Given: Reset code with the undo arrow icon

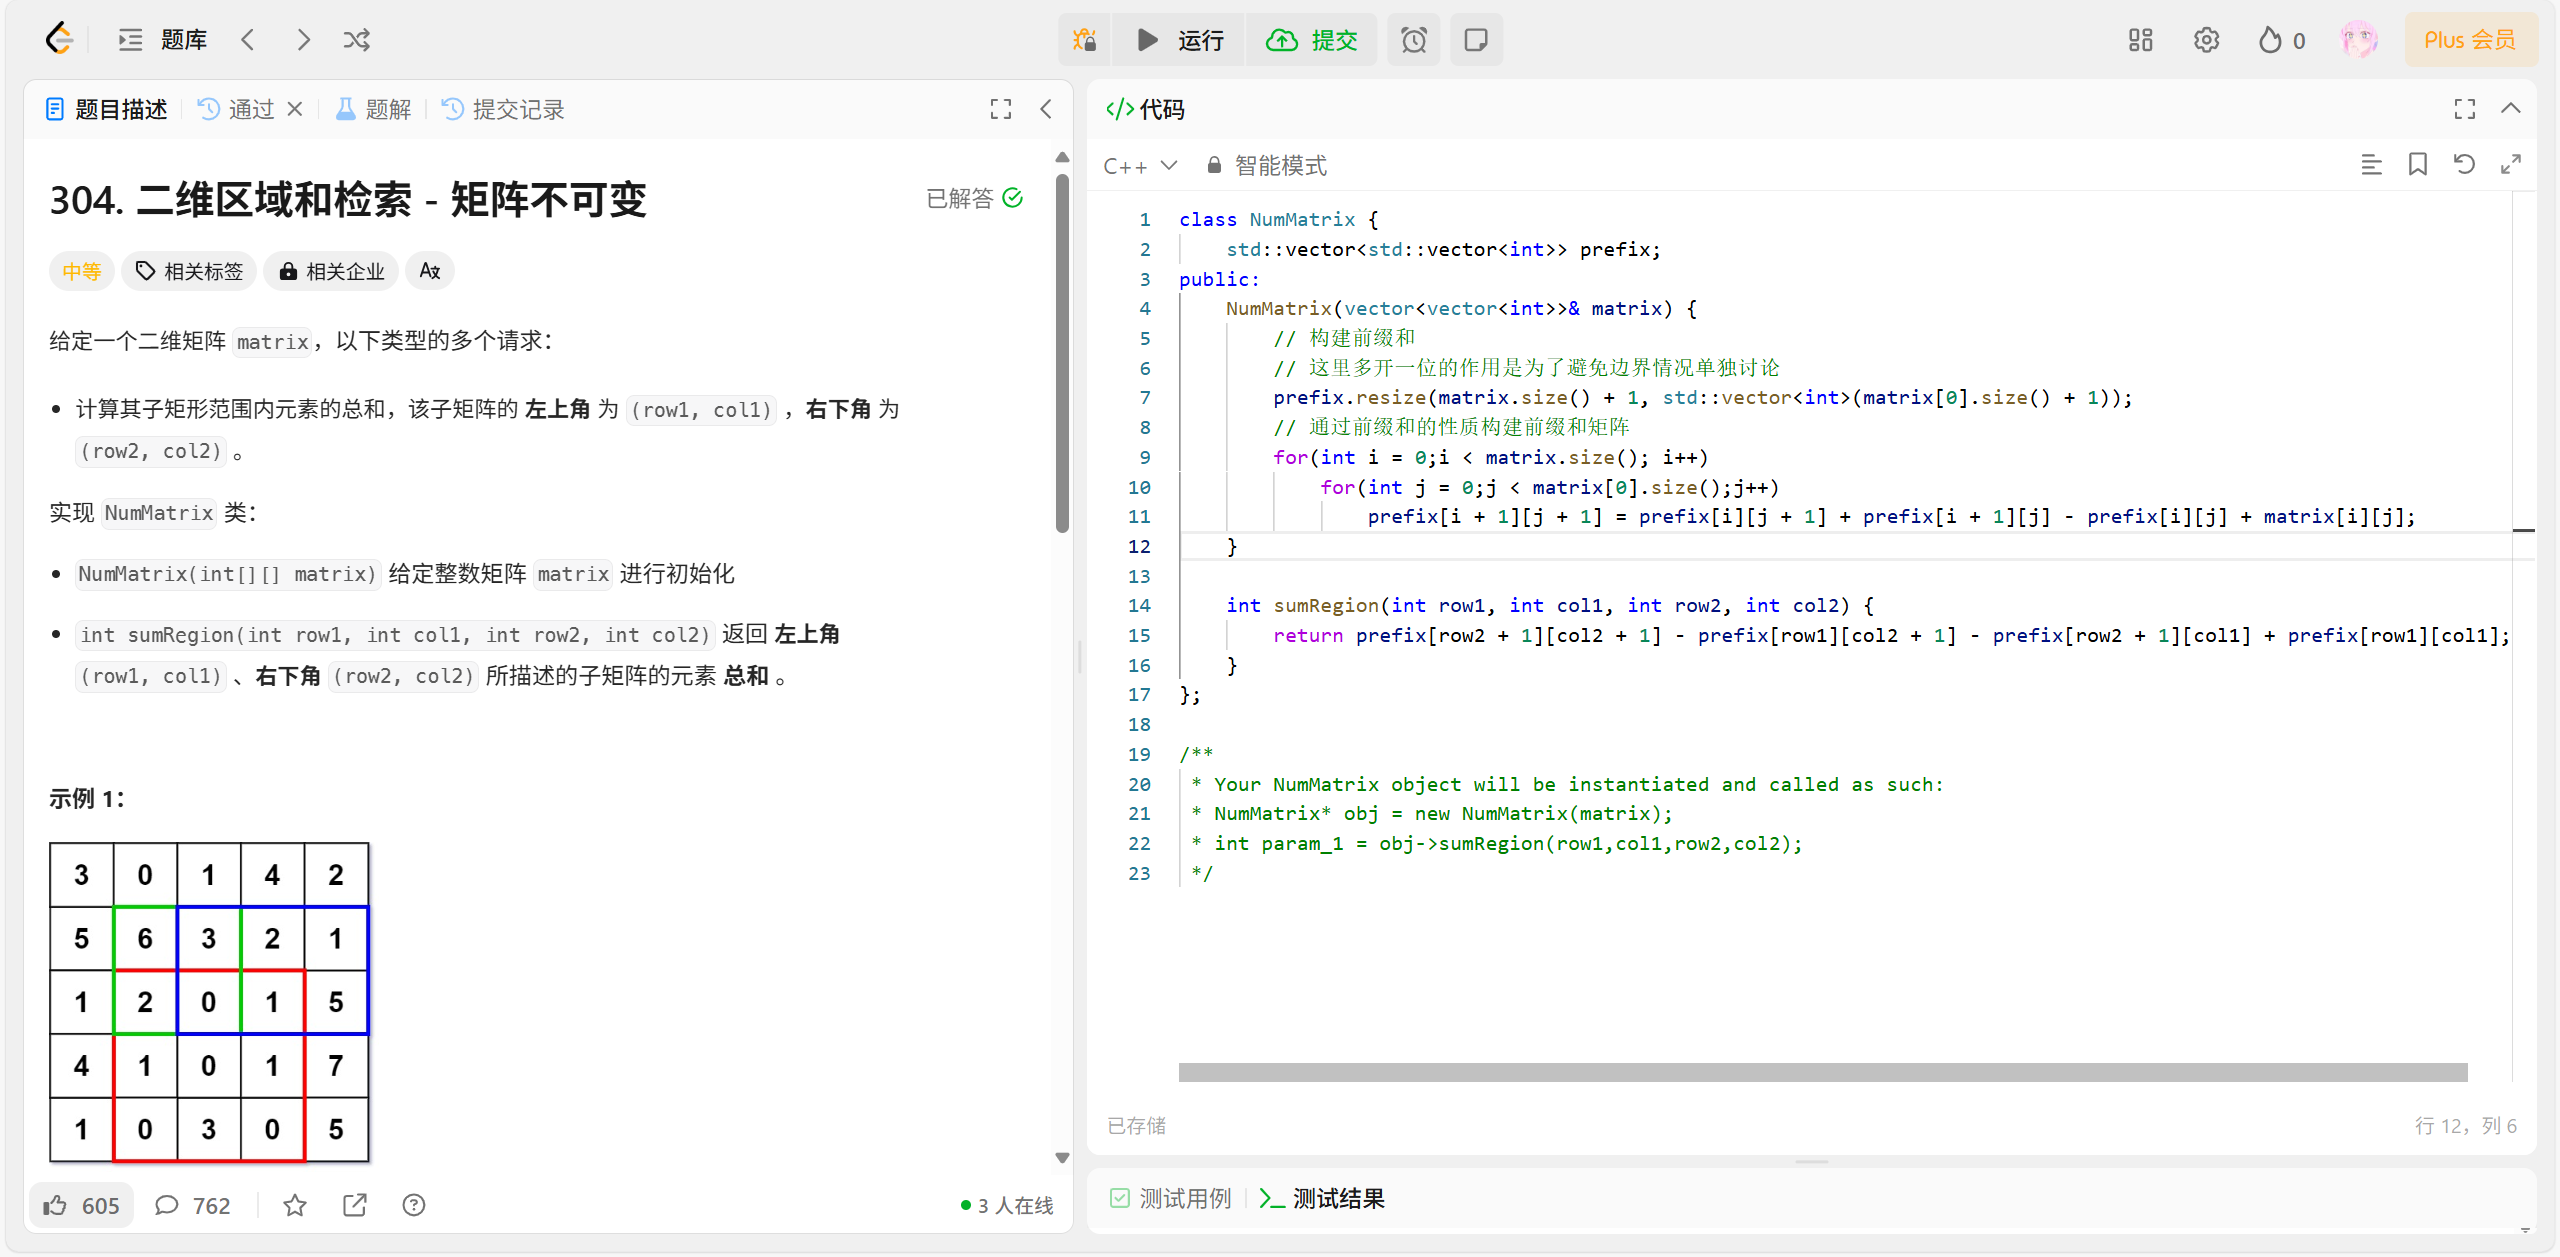Looking at the screenshot, I should [x=2464, y=165].
